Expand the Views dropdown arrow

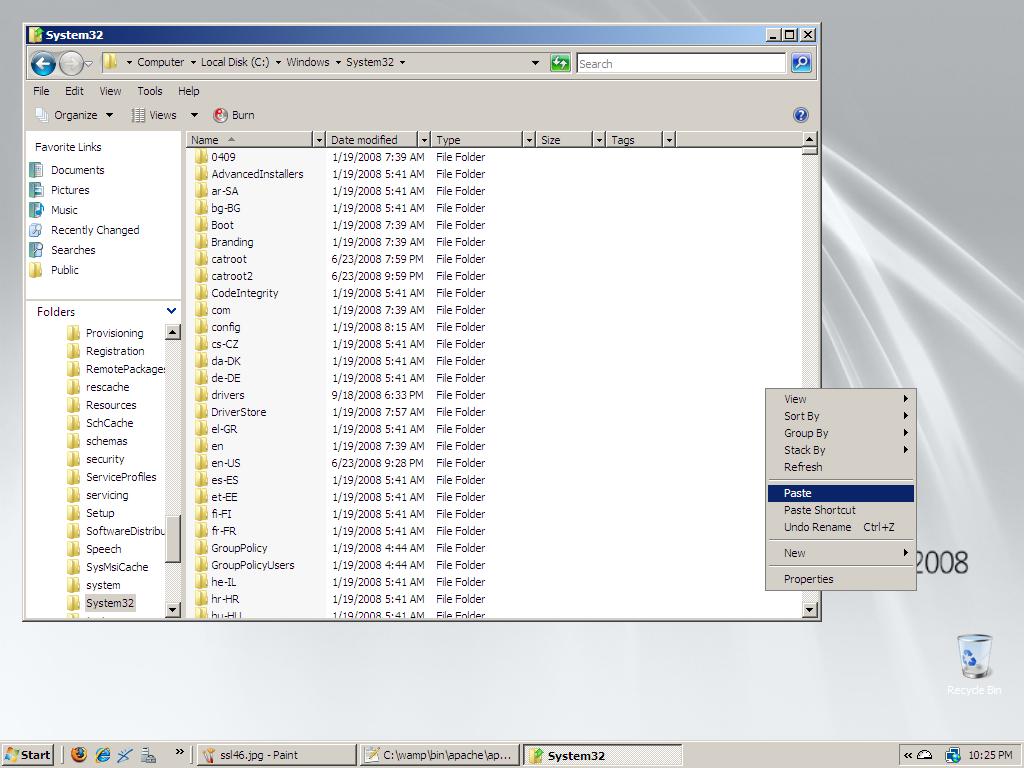click(x=194, y=115)
